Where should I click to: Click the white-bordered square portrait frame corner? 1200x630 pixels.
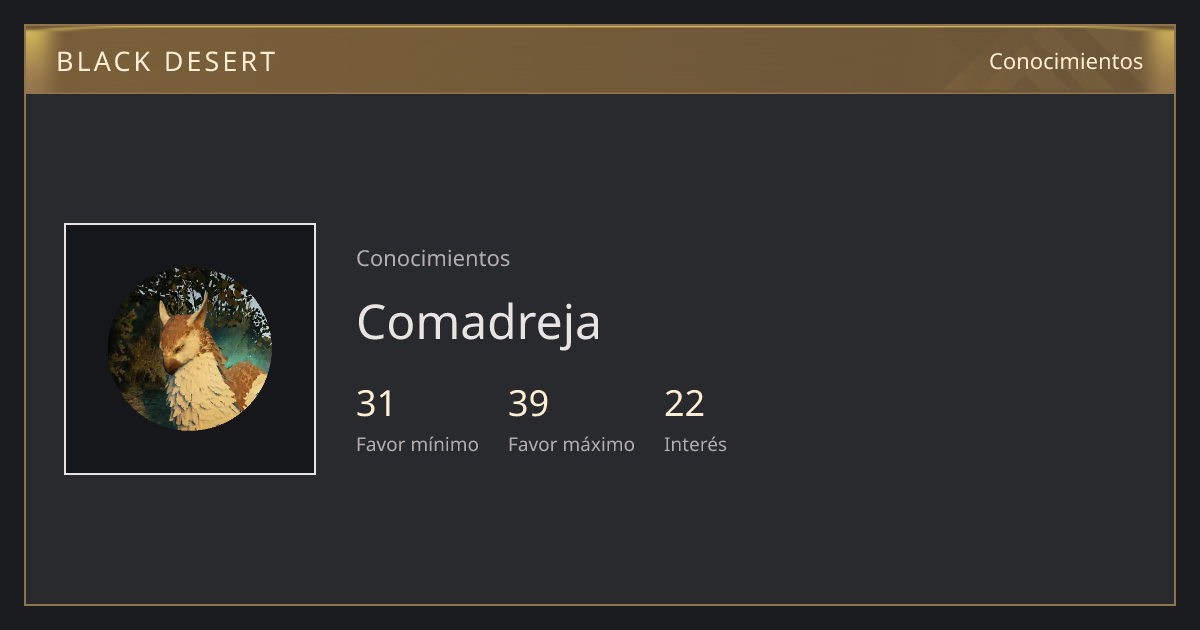(x=66, y=225)
